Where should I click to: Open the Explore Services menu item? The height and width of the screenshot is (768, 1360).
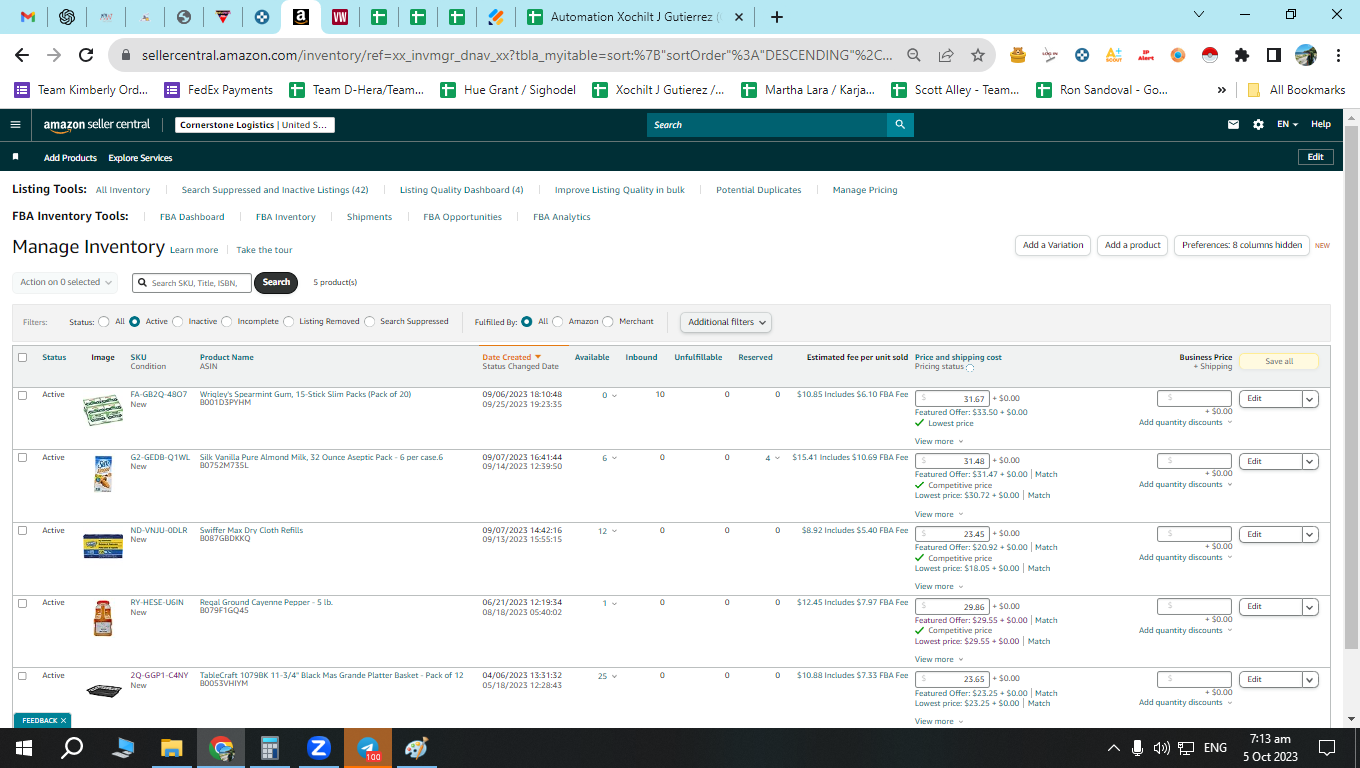point(140,158)
